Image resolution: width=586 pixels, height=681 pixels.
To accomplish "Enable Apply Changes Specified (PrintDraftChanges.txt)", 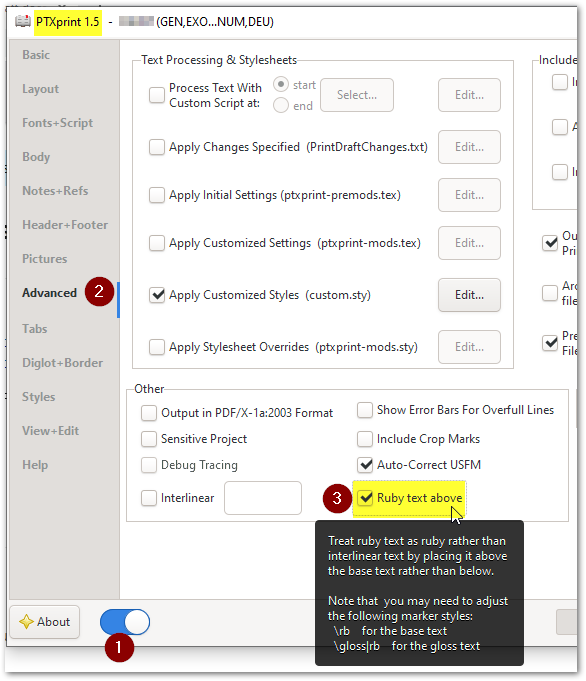I will point(157,147).
